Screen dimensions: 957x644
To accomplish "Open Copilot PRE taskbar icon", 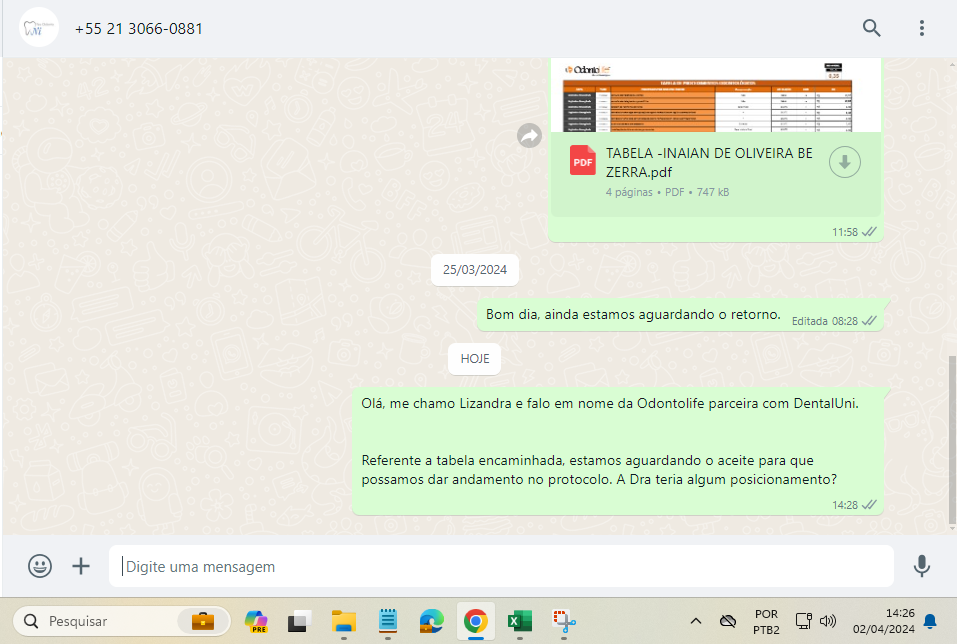I will [x=256, y=621].
